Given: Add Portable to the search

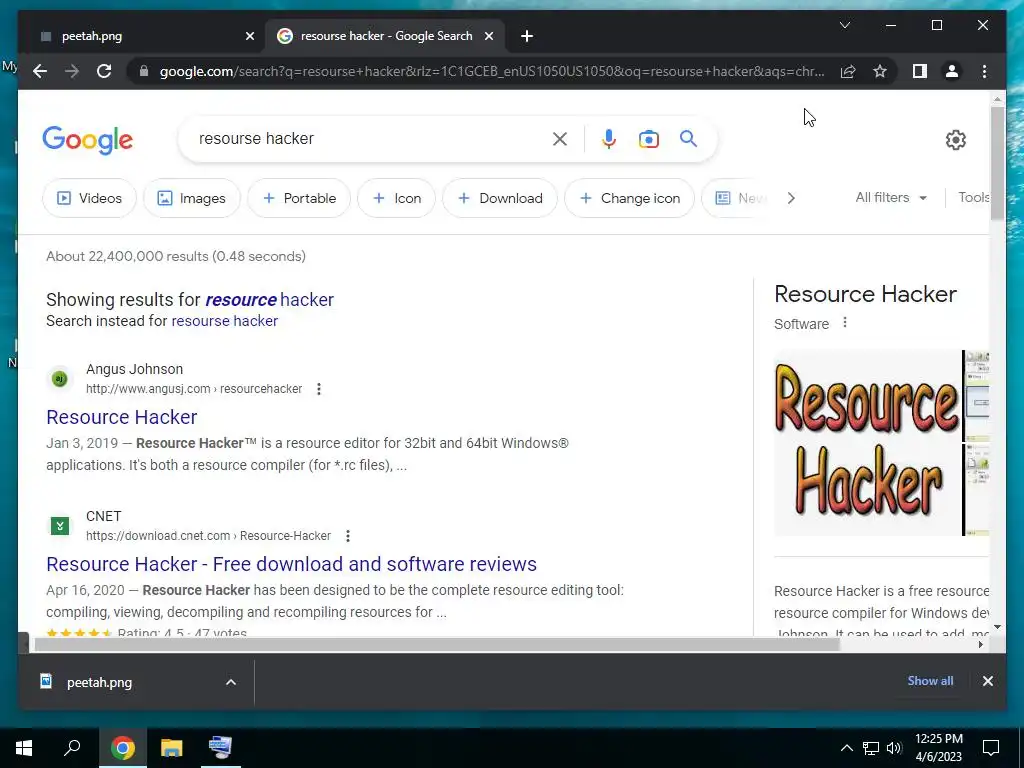Looking at the screenshot, I should click(x=299, y=198).
